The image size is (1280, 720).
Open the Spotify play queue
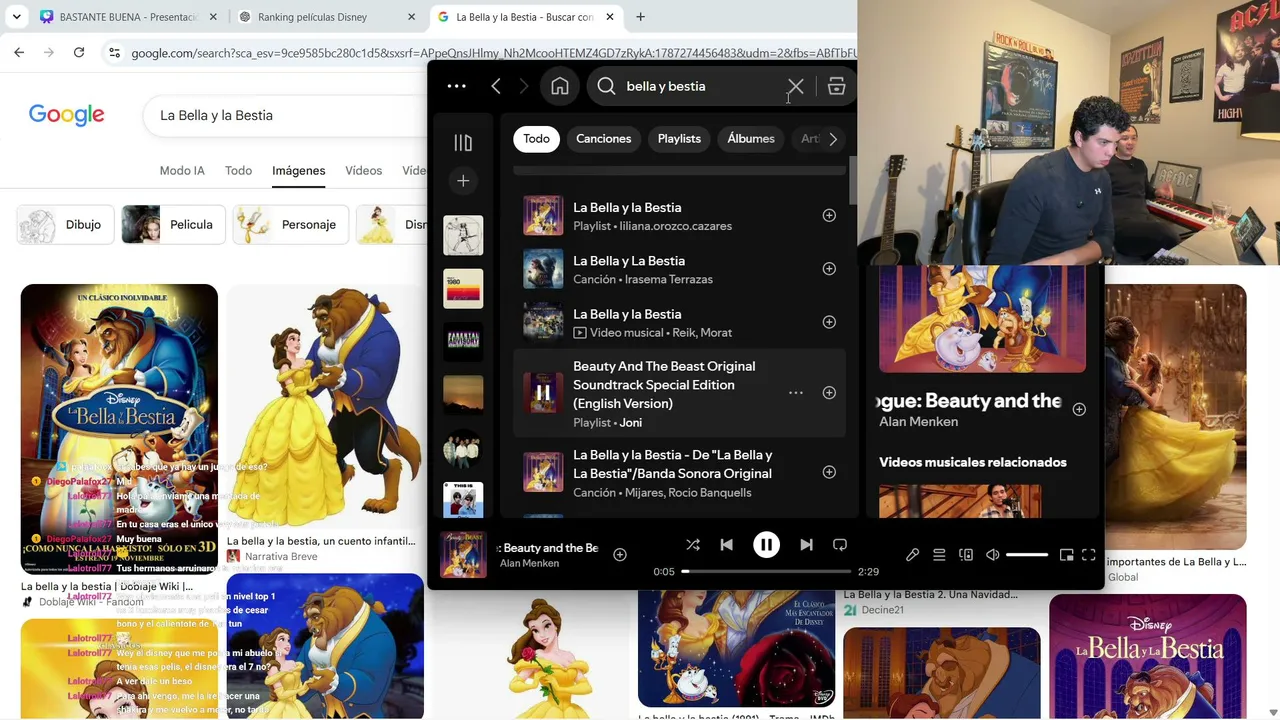tap(939, 555)
